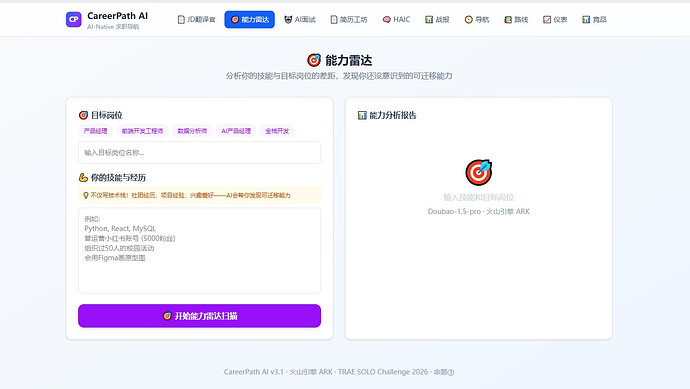
Task: Choose the AI产品经理 job chip
Action: [x=236, y=131]
